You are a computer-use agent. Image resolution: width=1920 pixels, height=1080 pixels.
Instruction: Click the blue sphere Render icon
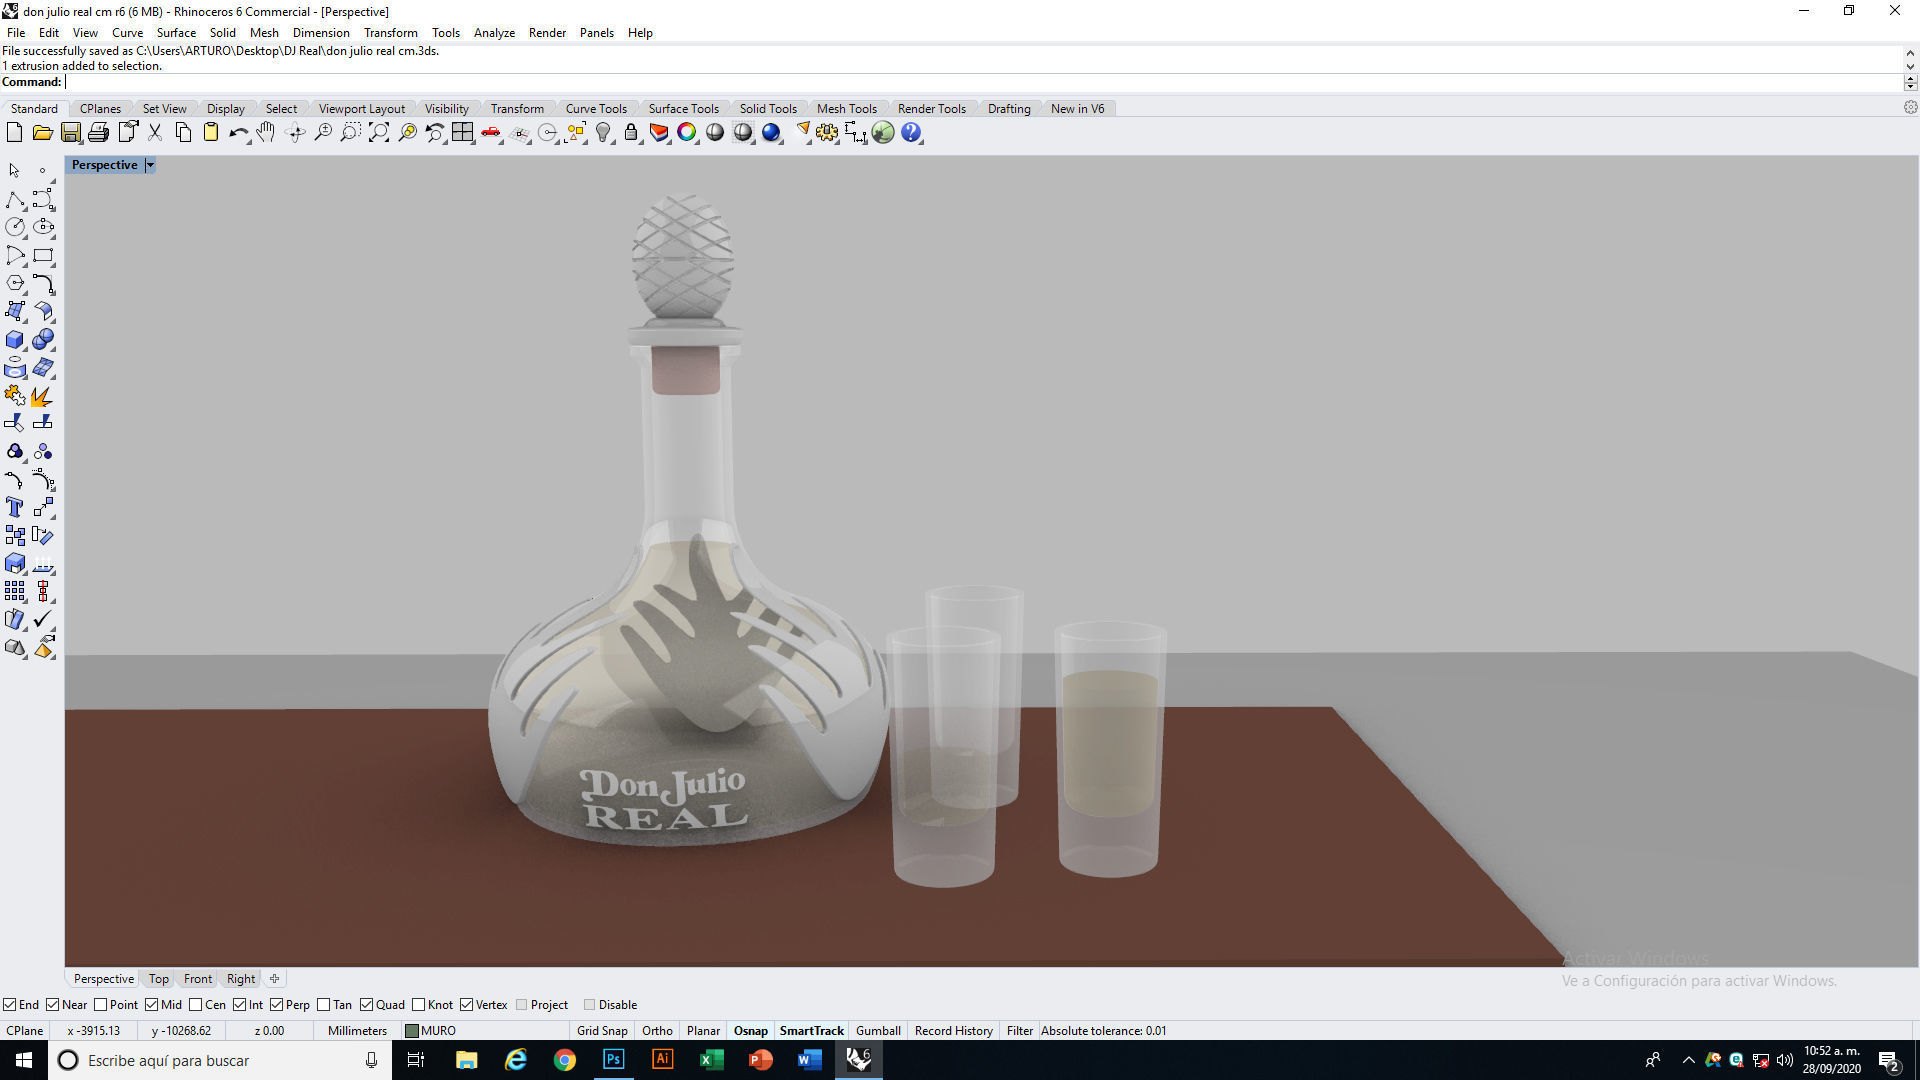click(x=771, y=132)
